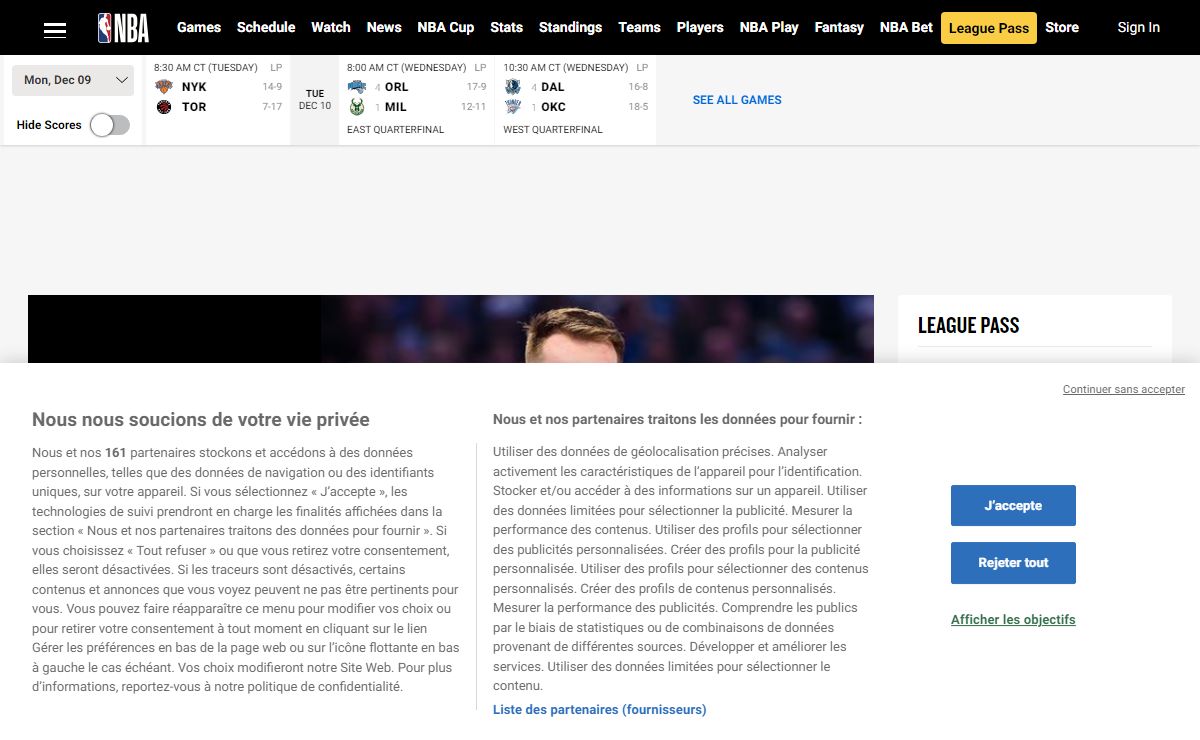Click the featured player image thumbnail
This screenshot has height=740, width=1200.
[x=451, y=329]
